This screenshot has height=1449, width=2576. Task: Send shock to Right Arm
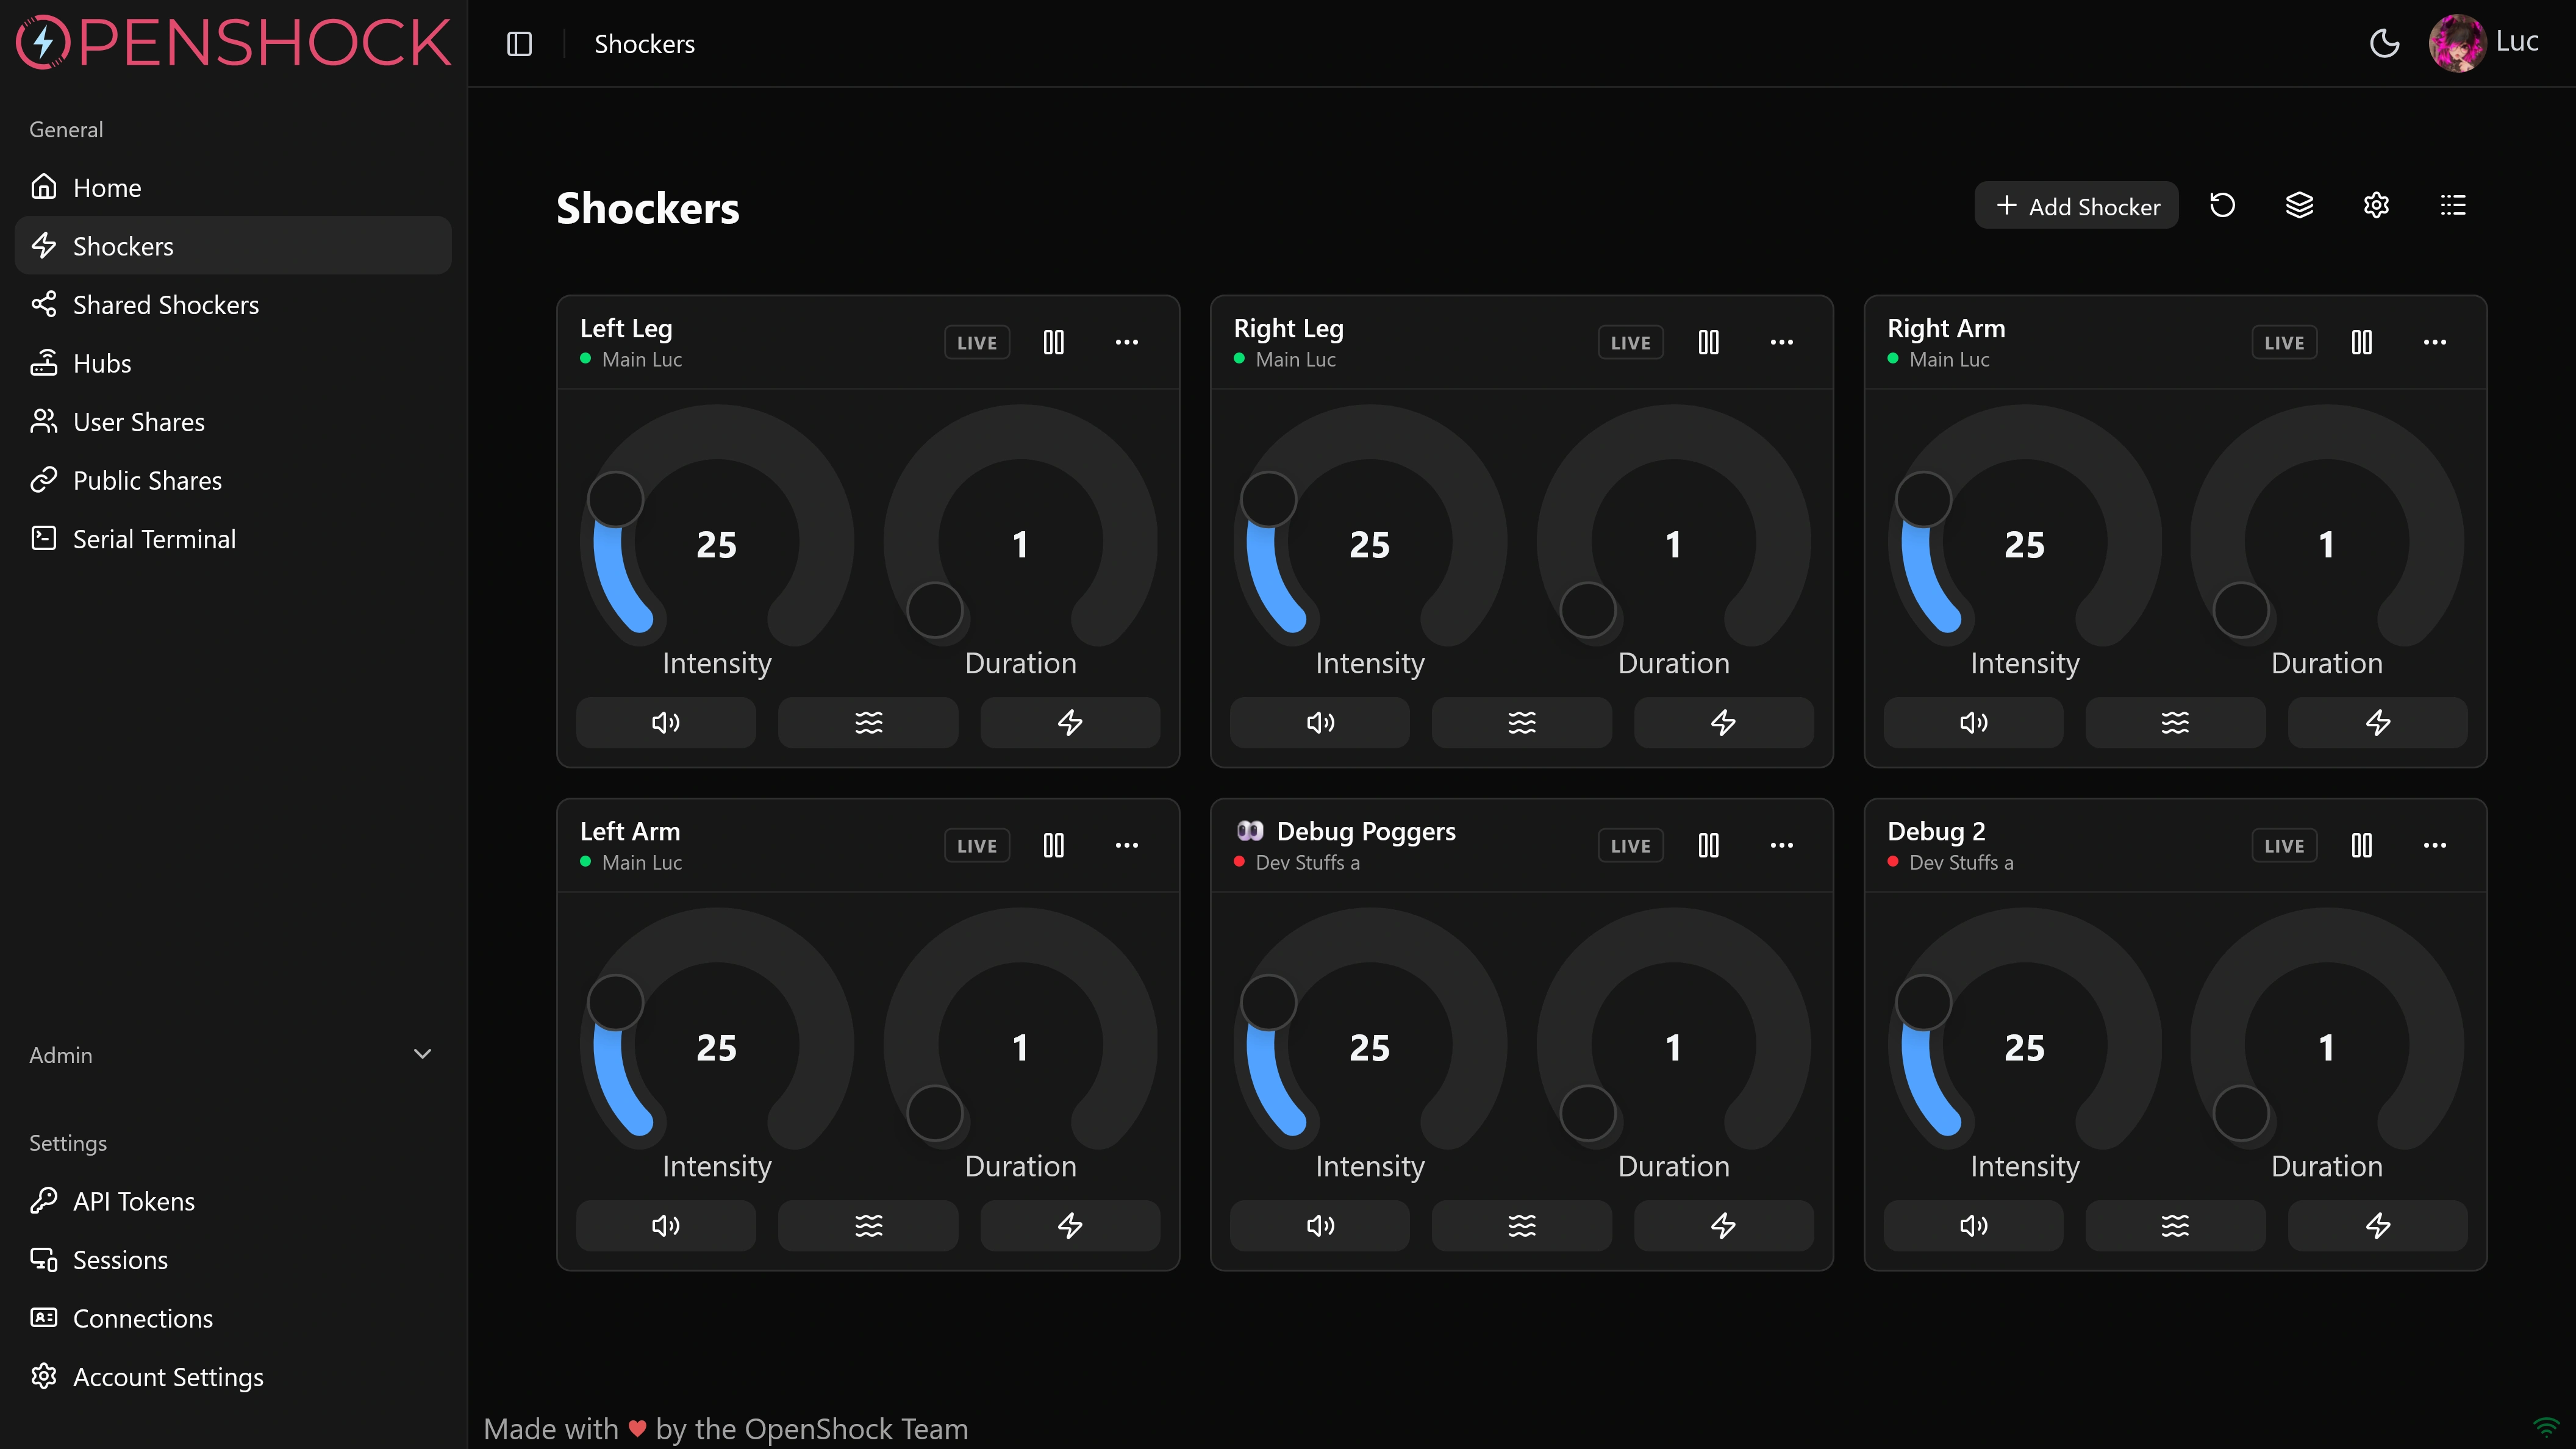[2378, 722]
